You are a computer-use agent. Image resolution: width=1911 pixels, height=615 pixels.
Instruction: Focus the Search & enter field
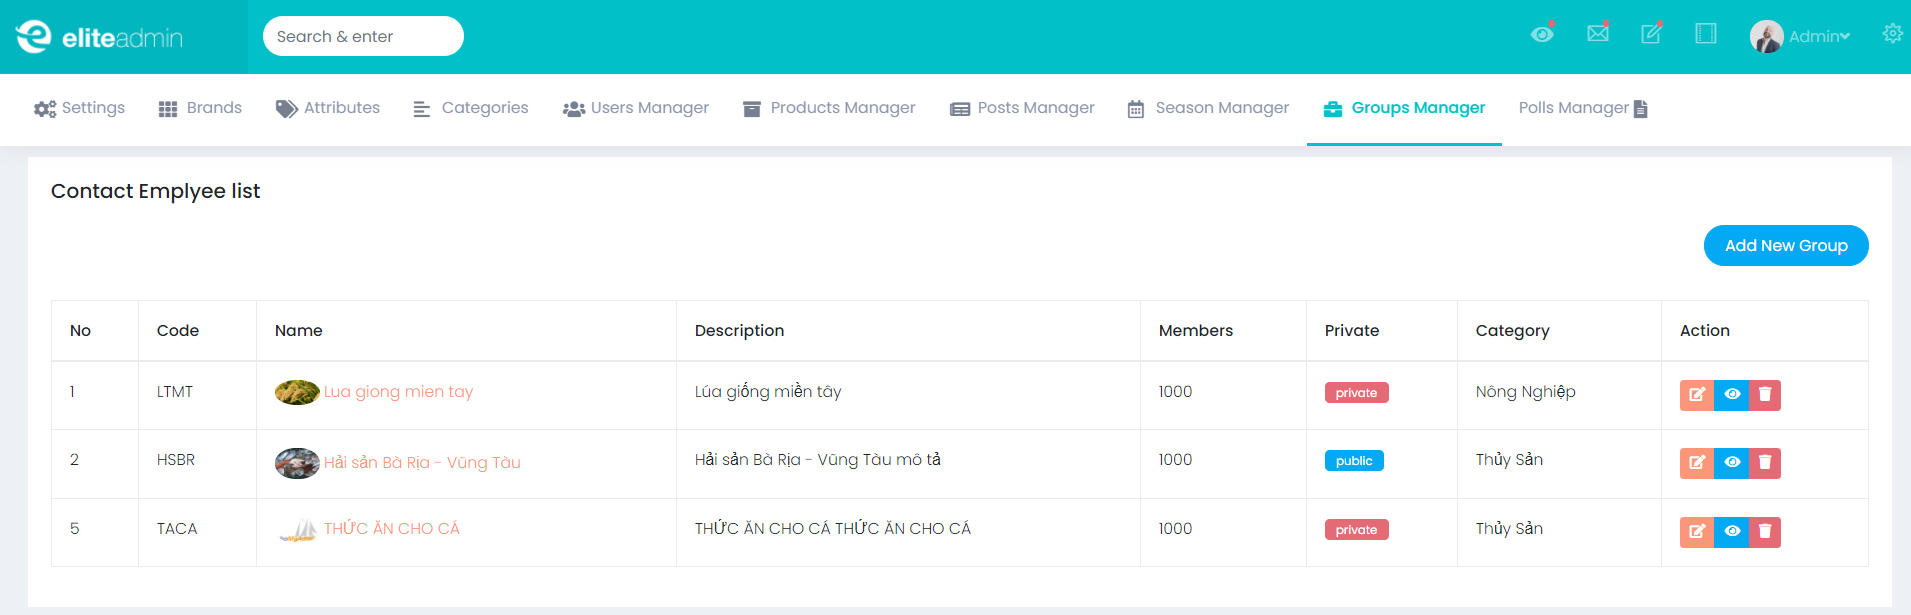363,37
